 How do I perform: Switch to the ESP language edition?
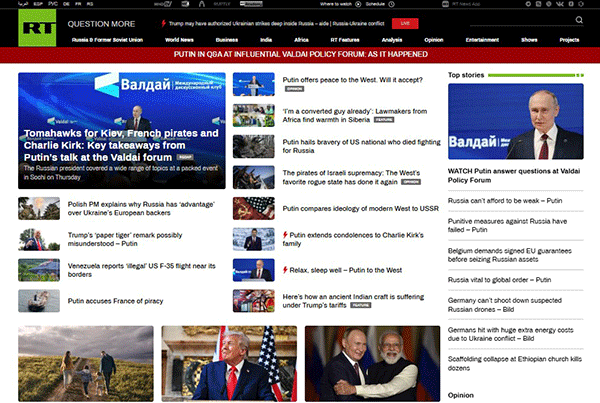pyautogui.click(x=36, y=4)
